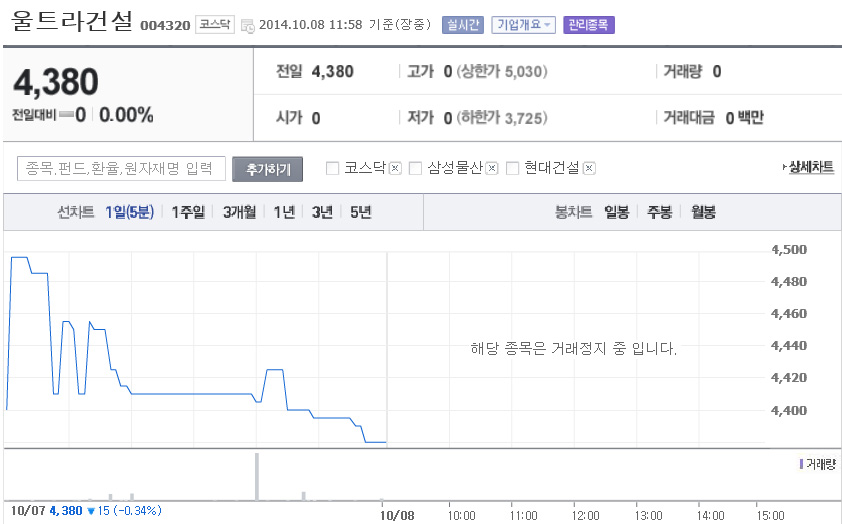Click the 실시간 button

pos(463,25)
